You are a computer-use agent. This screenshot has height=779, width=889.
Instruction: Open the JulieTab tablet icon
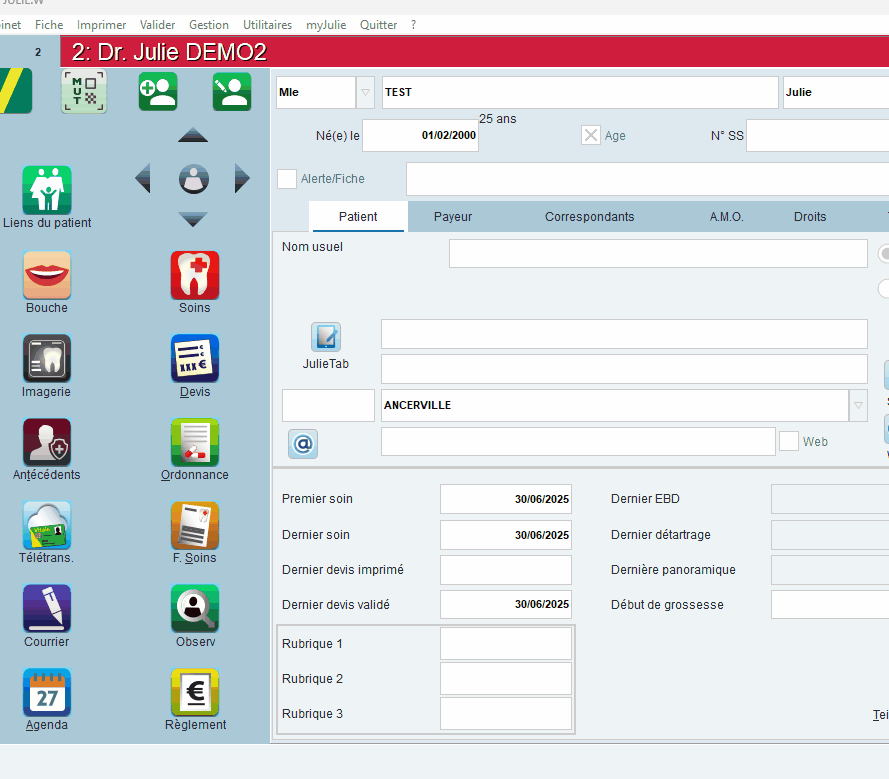(326, 337)
